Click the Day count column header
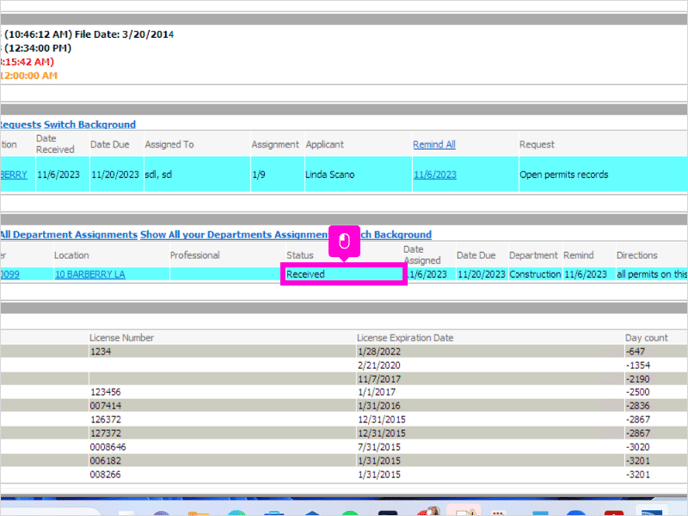 pyautogui.click(x=646, y=338)
